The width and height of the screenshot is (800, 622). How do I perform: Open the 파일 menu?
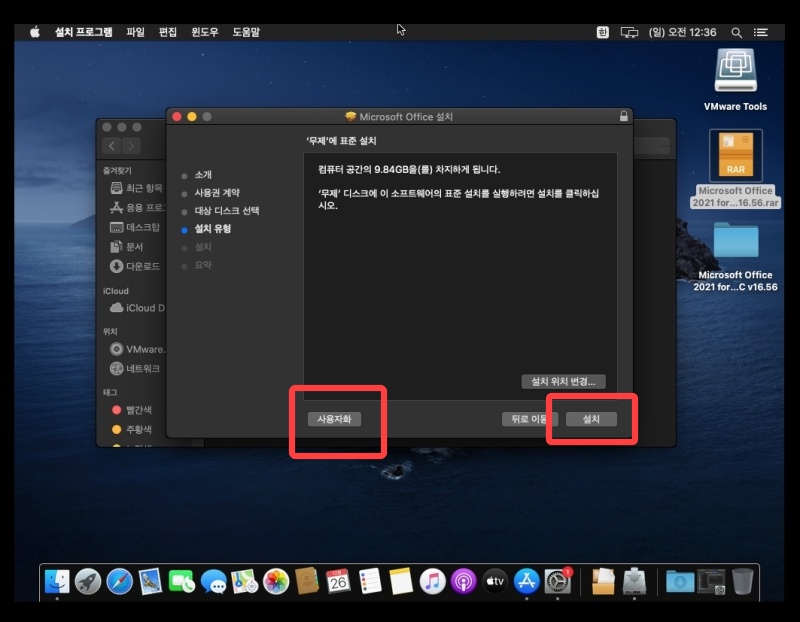coord(135,32)
